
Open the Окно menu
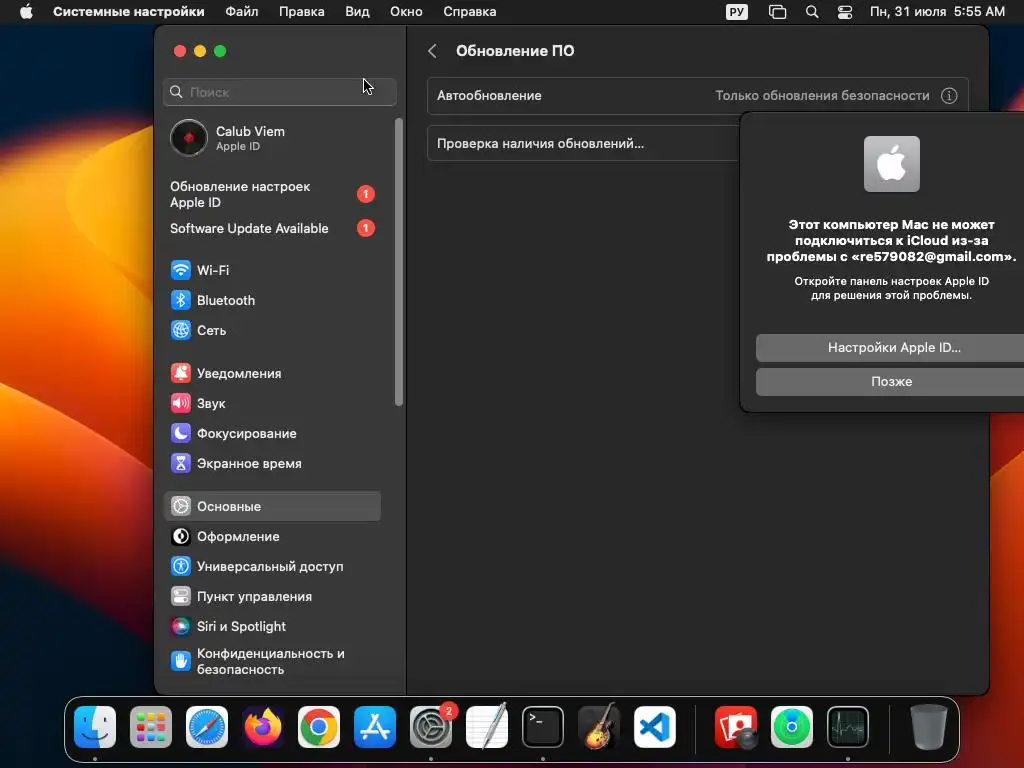pyautogui.click(x=406, y=12)
